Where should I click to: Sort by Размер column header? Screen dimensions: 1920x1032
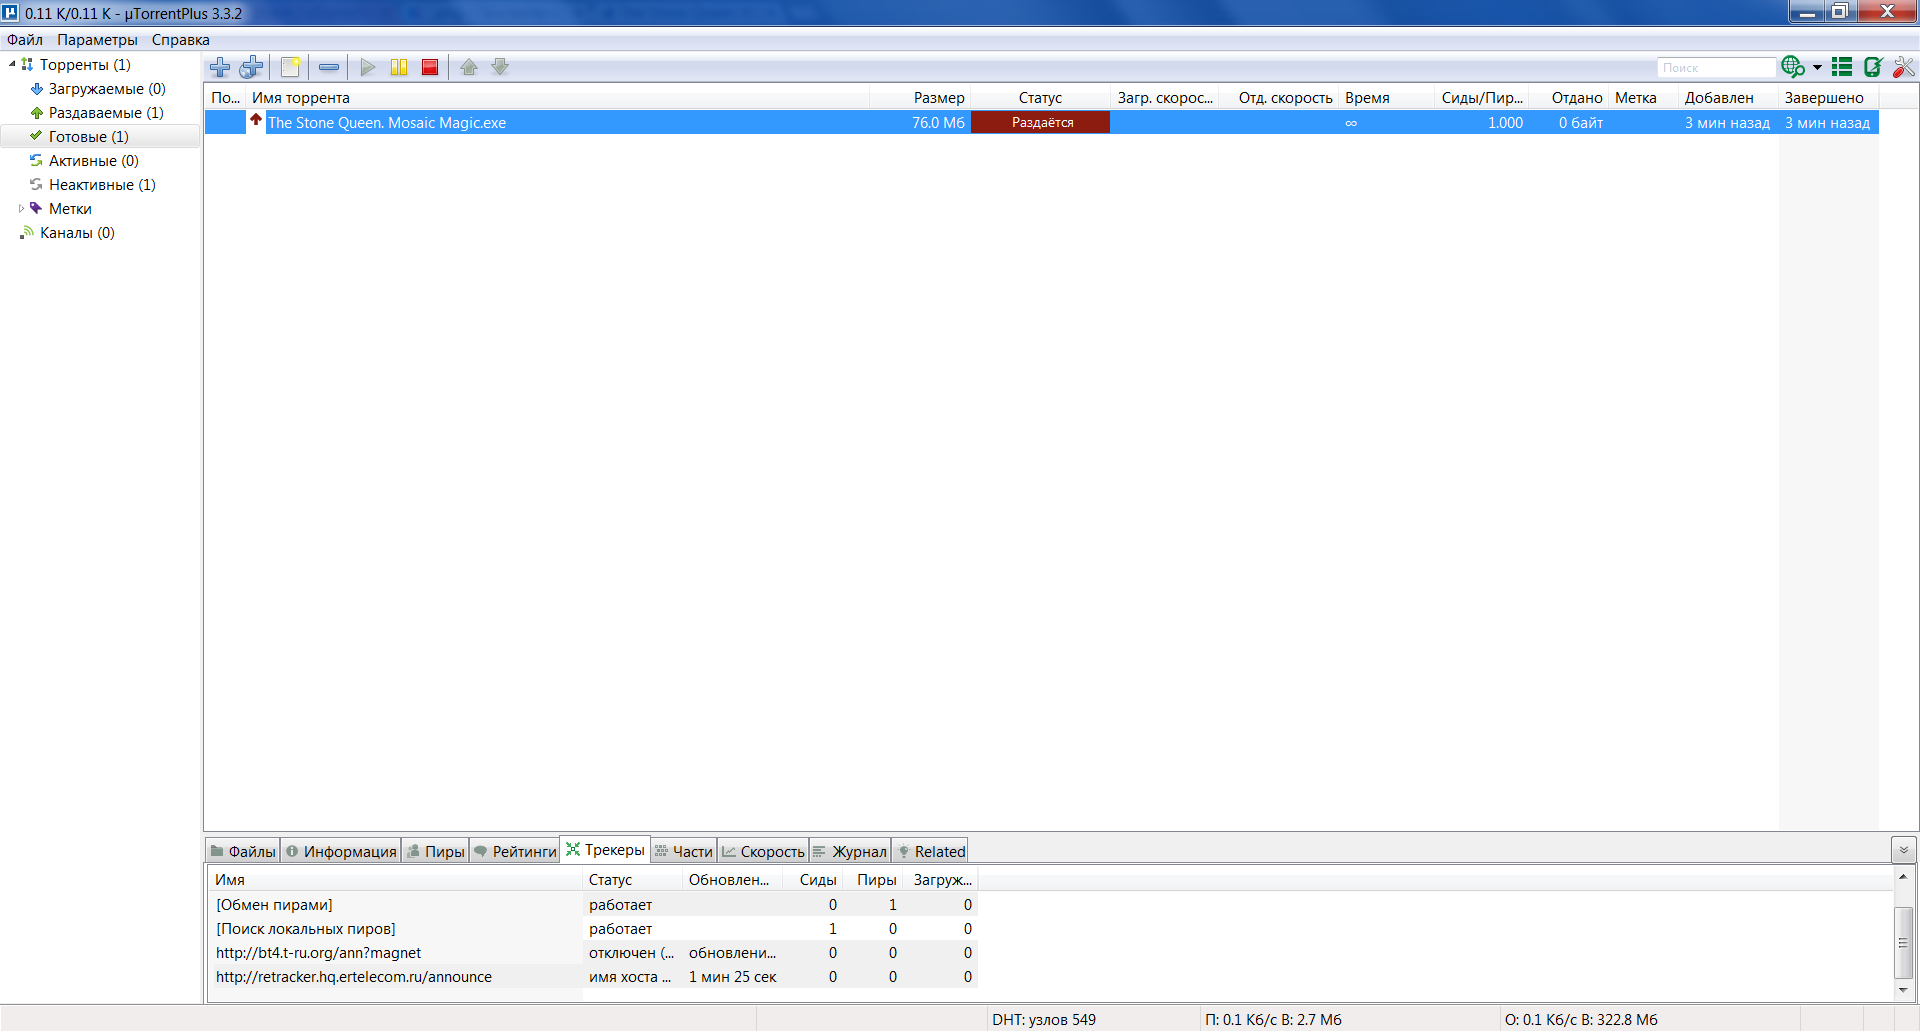point(920,98)
